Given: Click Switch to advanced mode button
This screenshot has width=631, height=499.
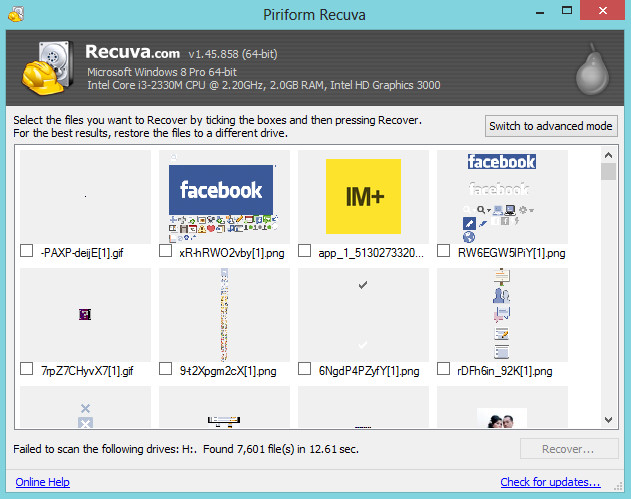Looking at the screenshot, I should pos(551,126).
